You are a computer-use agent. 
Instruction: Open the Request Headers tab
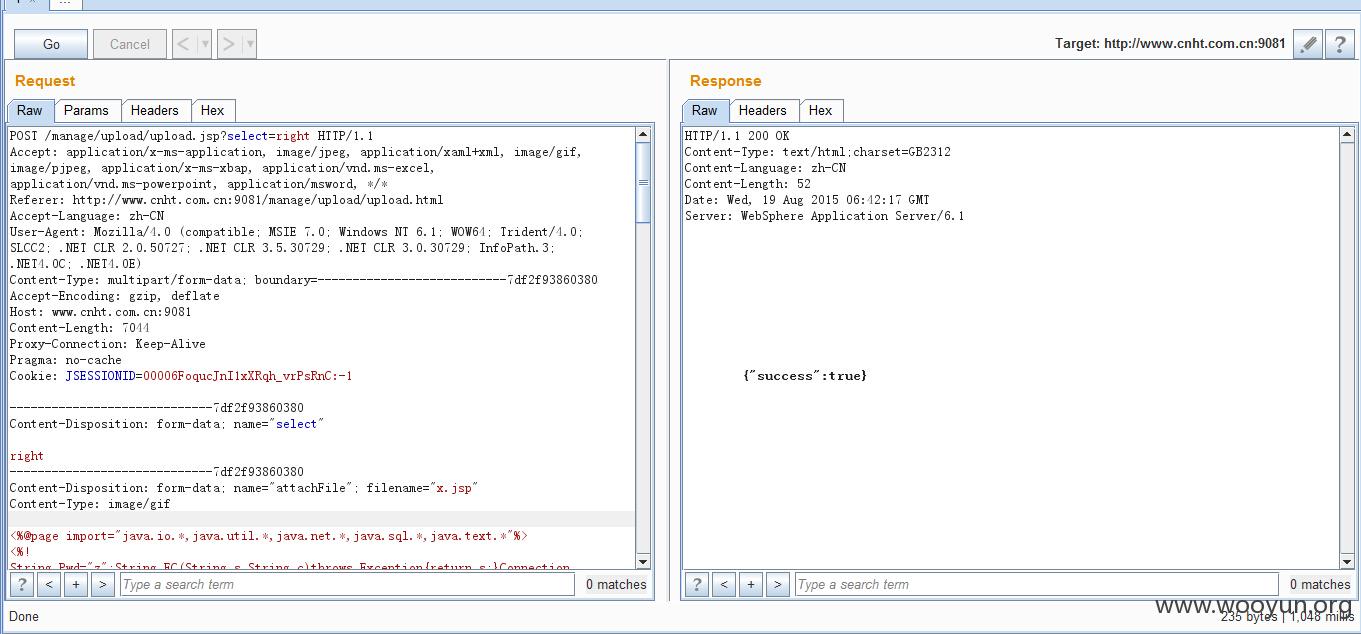click(155, 110)
